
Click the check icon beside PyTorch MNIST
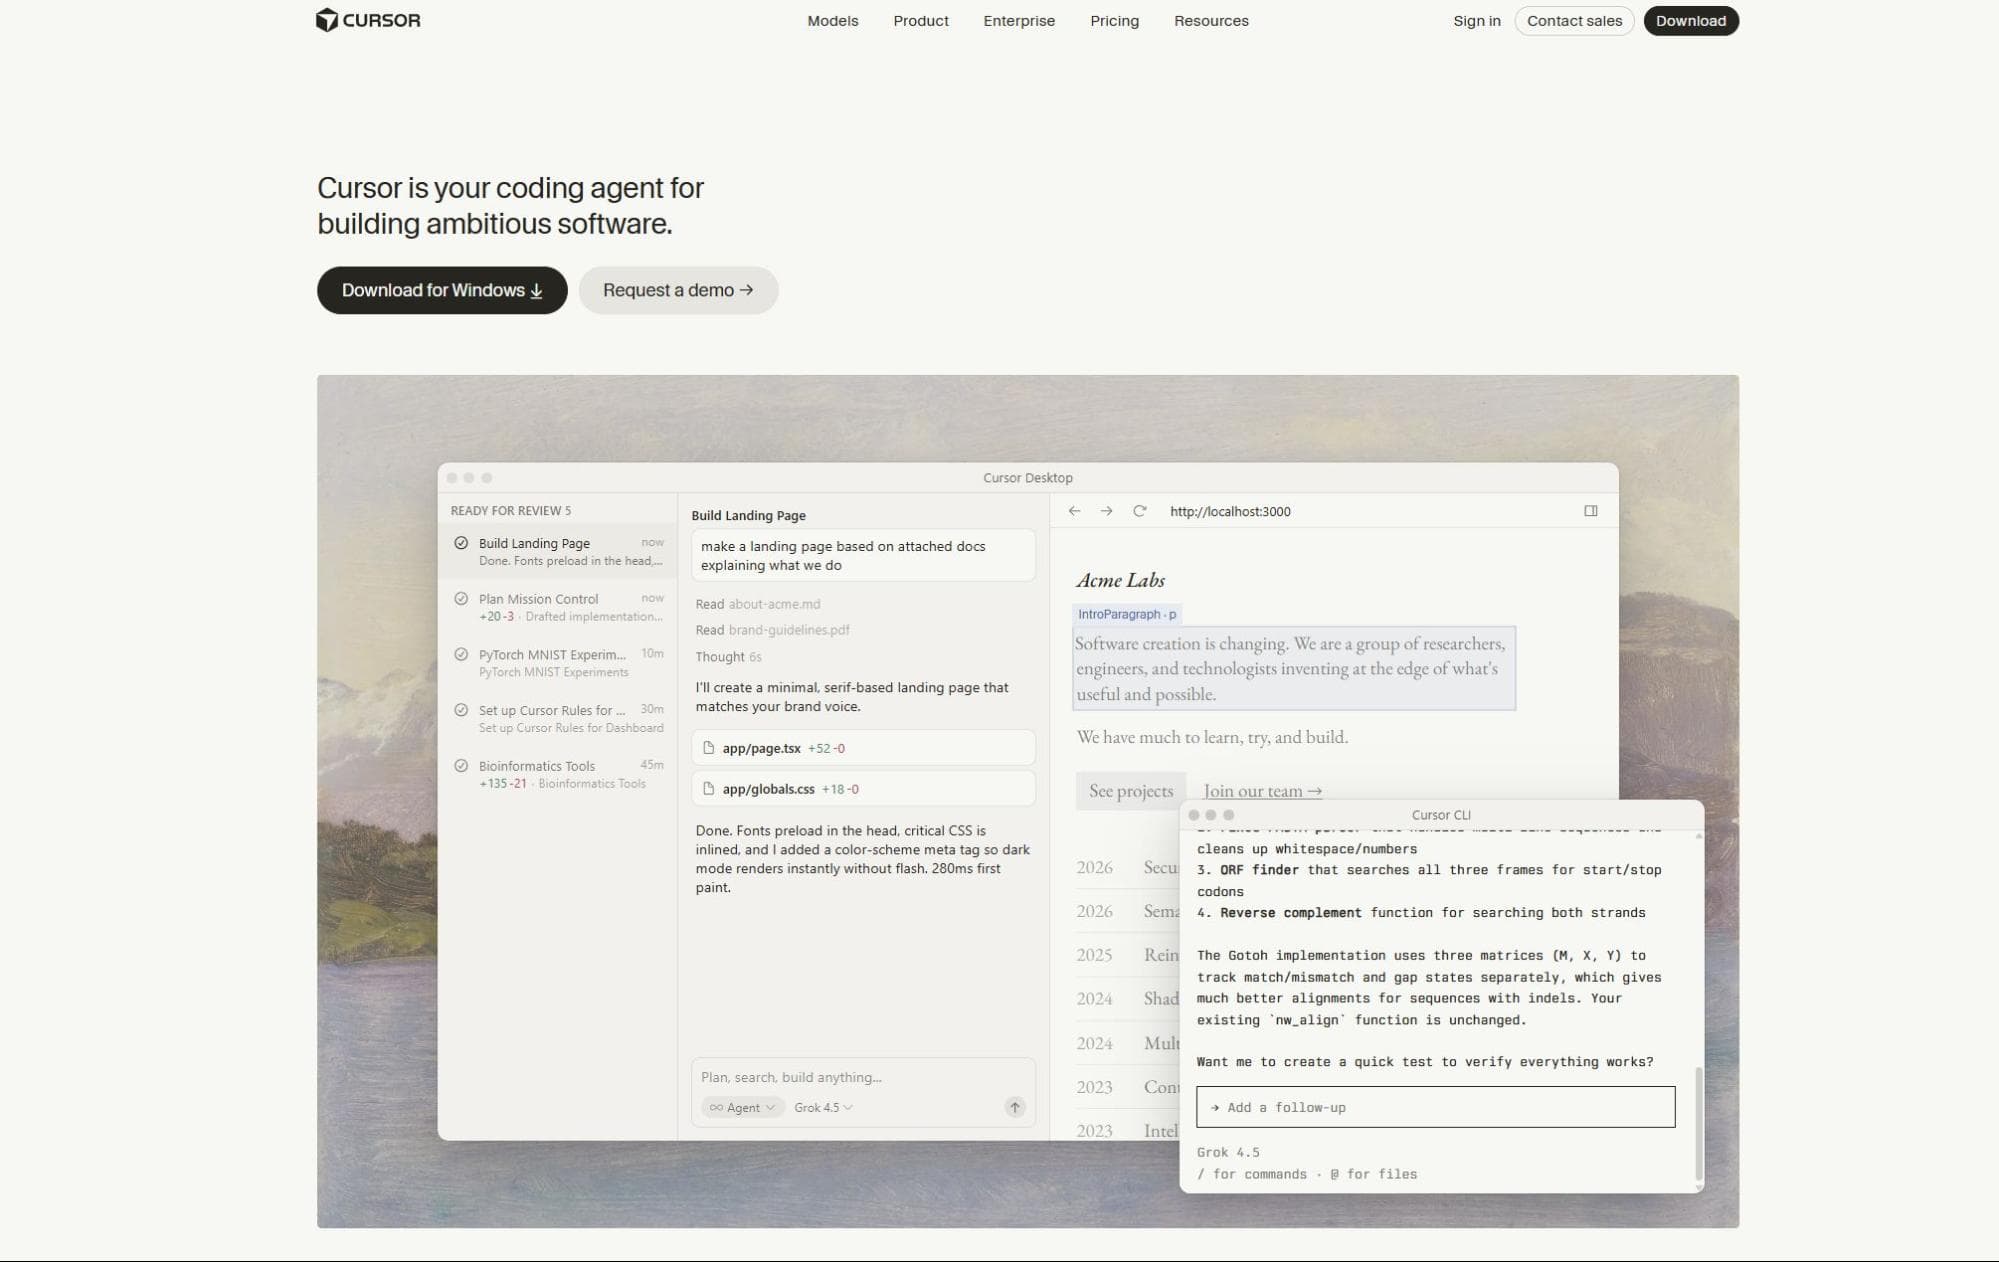pyautogui.click(x=461, y=654)
